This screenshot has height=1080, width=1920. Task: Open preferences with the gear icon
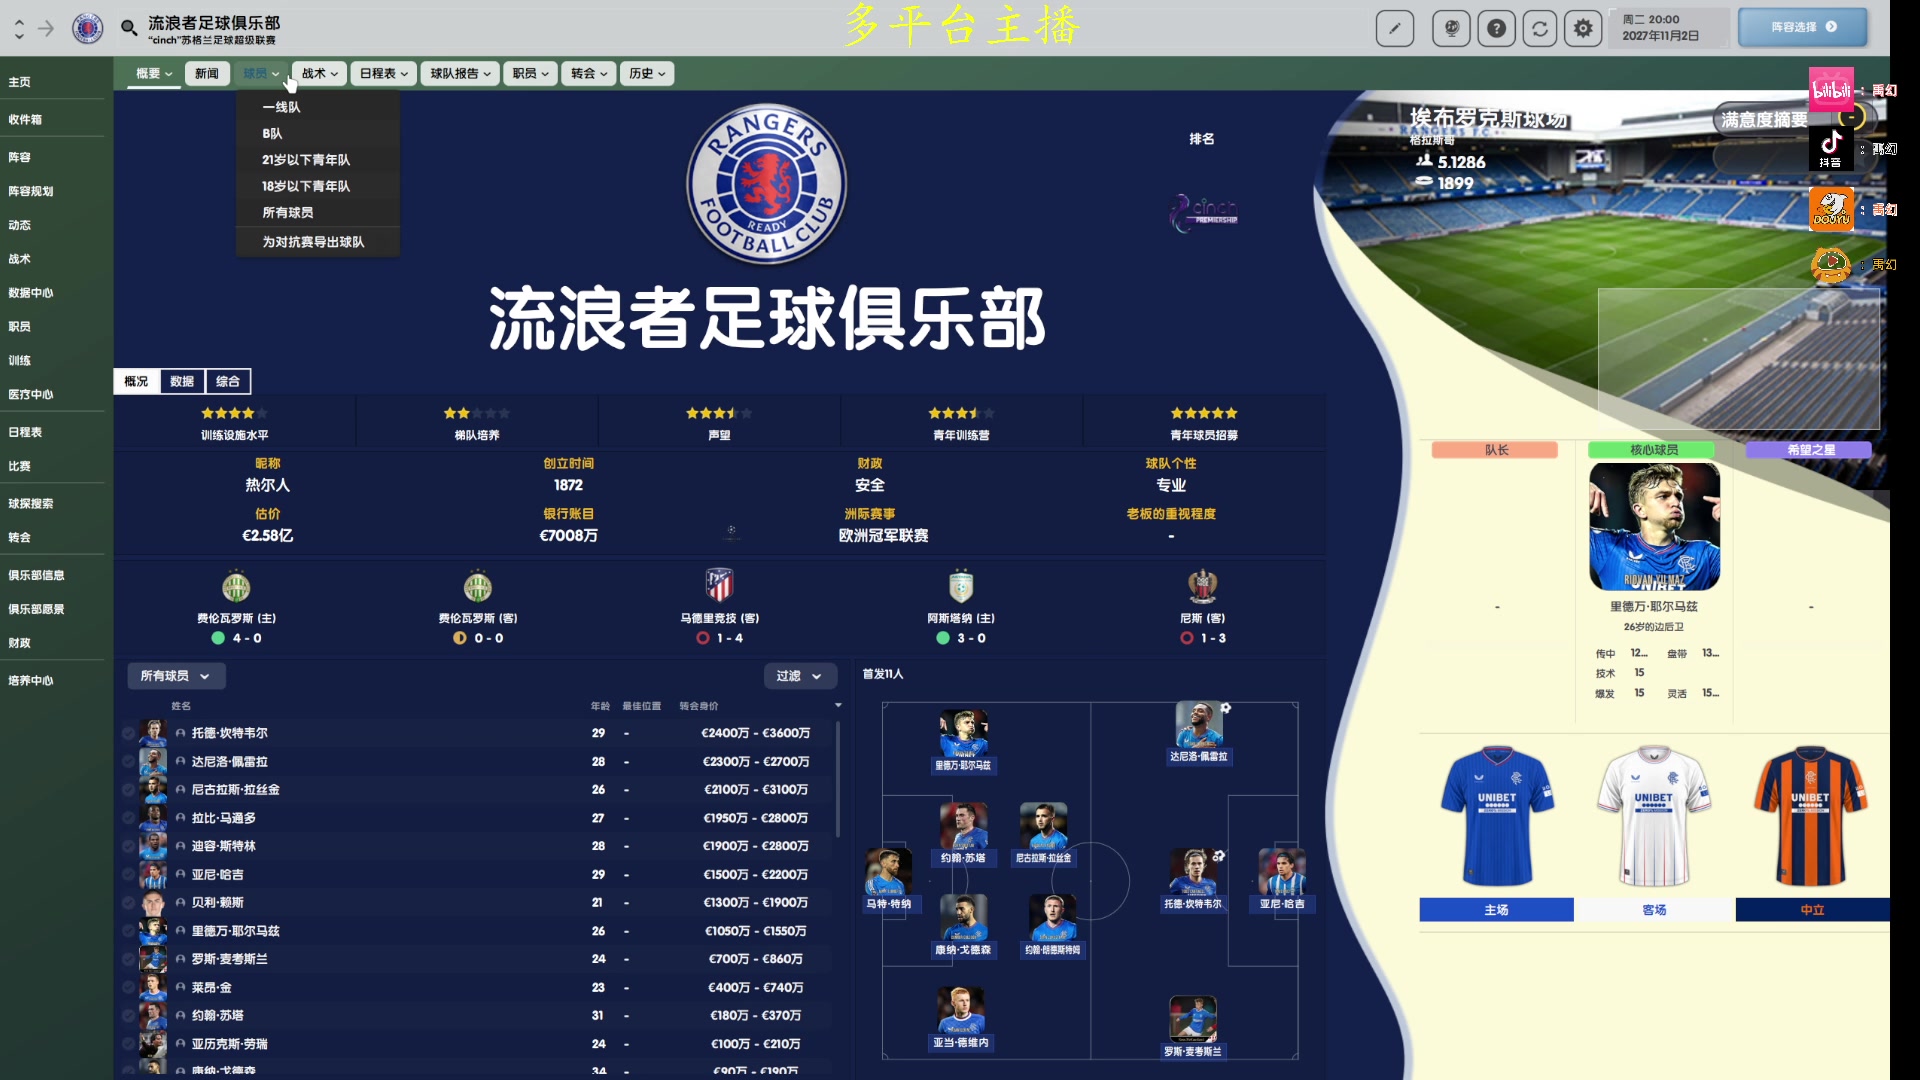(1583, 28)
